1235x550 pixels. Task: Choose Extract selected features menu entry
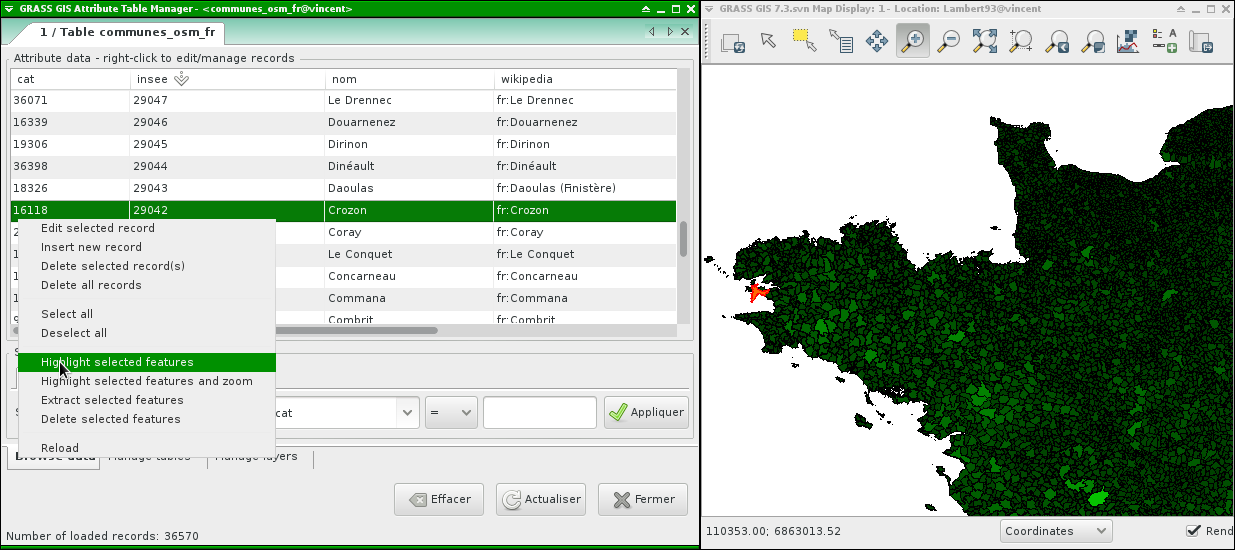click(x=112, y=400)
